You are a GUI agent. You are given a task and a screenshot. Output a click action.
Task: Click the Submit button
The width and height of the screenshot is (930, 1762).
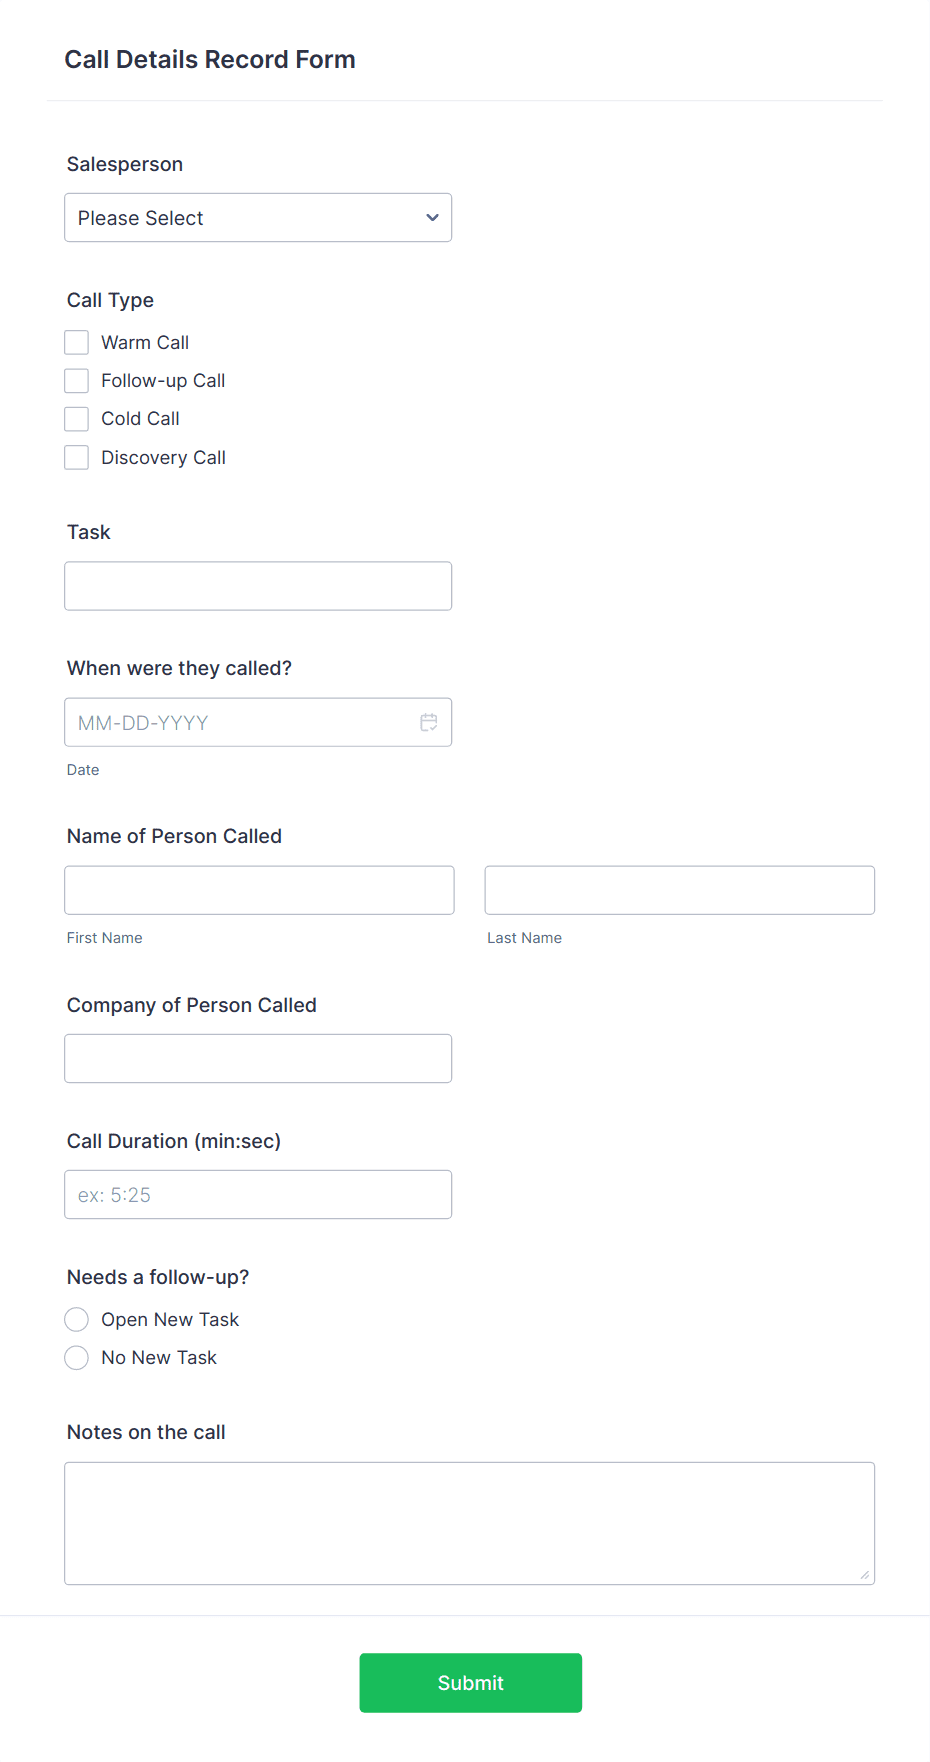point(470,1683)
